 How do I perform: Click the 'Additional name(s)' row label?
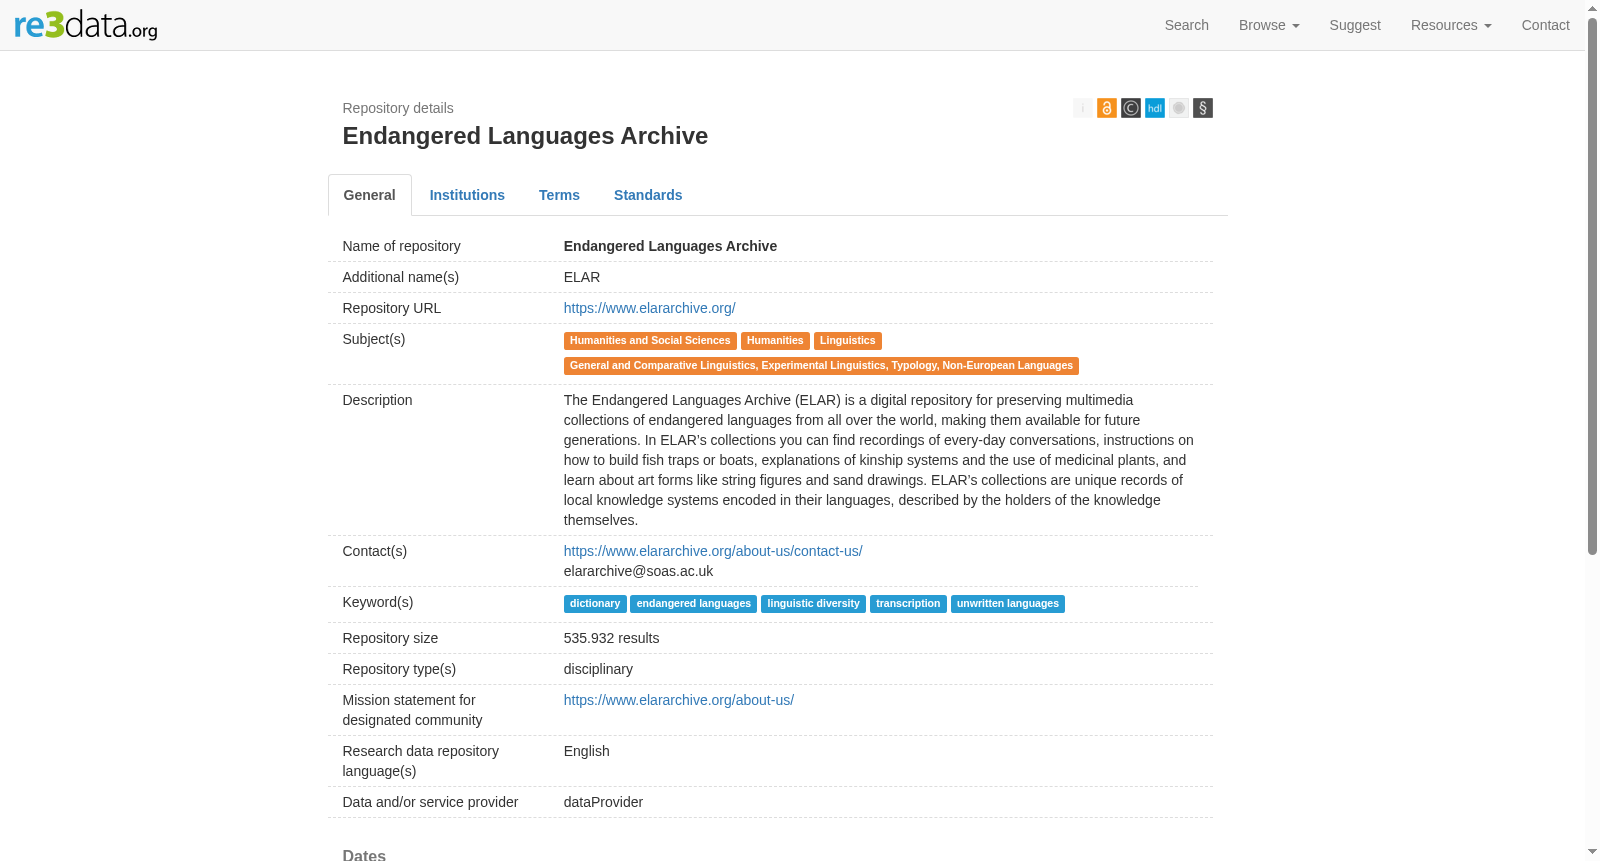coord(400,277)
